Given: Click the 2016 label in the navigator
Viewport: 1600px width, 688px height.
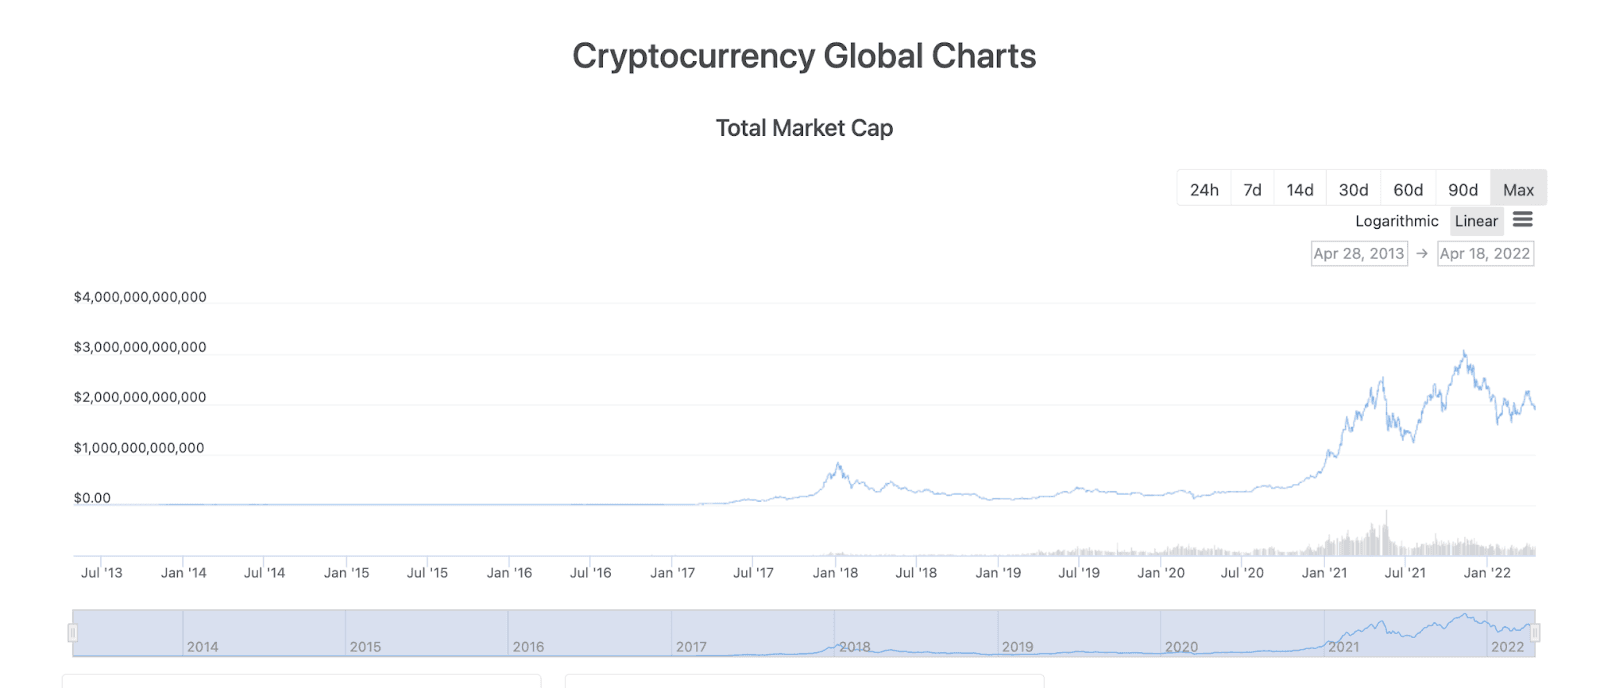Looking at the screenshot, I should click(527, 647).
